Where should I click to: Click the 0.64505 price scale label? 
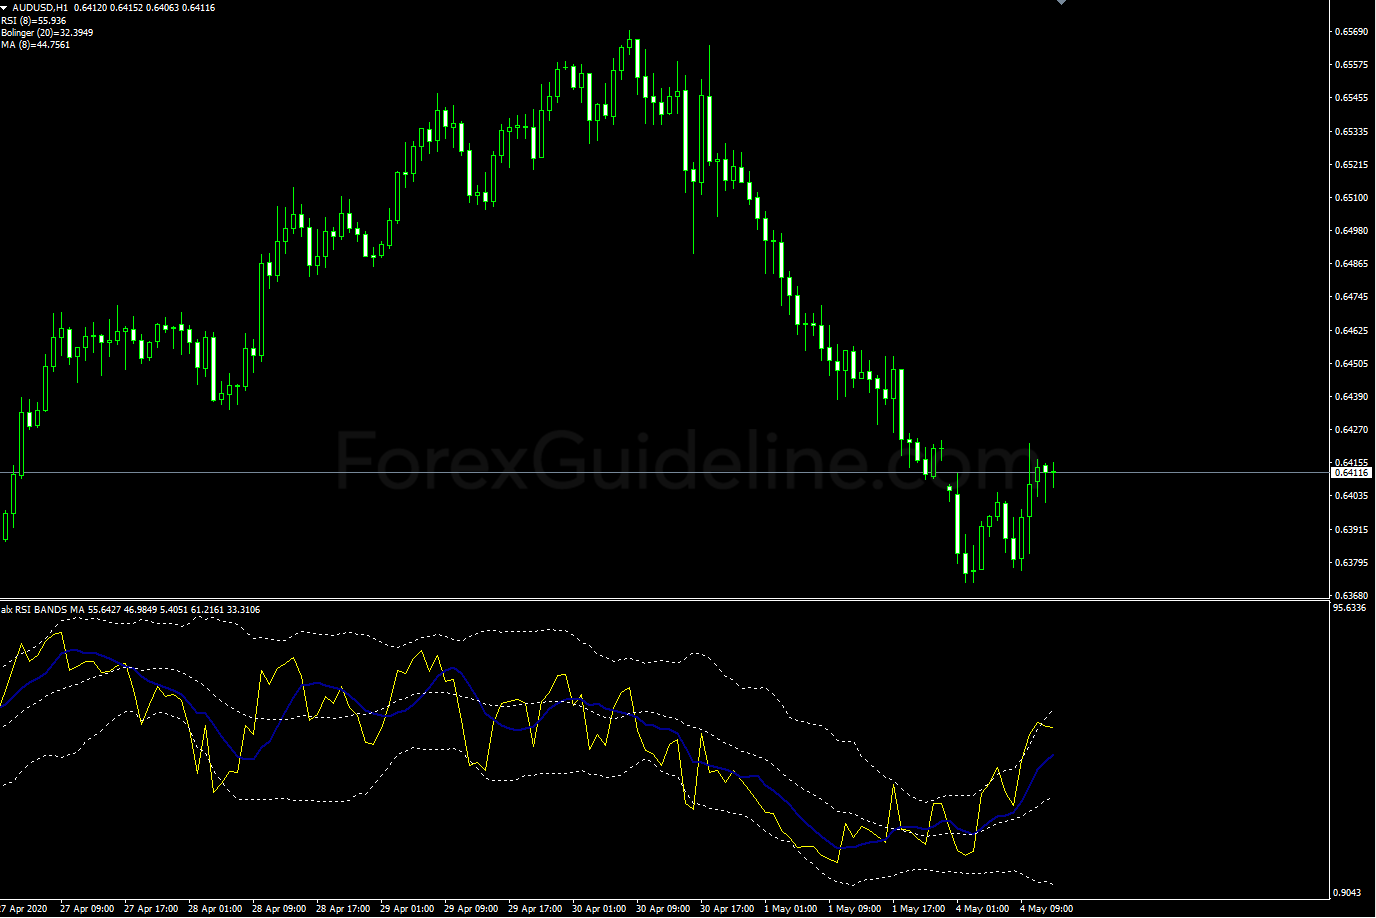click(1351, 364)
